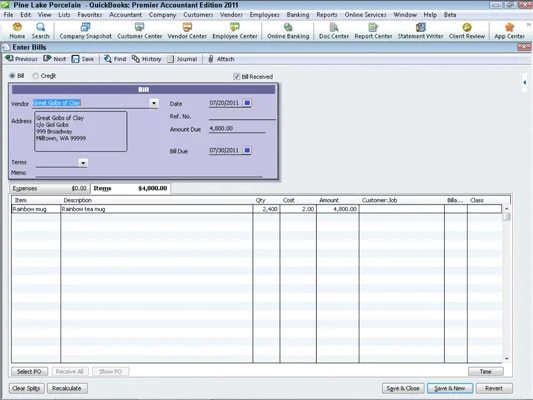Image resolution: width=533 pixels, height=400 pixels.
Task: Click scroll up arrow in items table
Action: tap(506, 208)
